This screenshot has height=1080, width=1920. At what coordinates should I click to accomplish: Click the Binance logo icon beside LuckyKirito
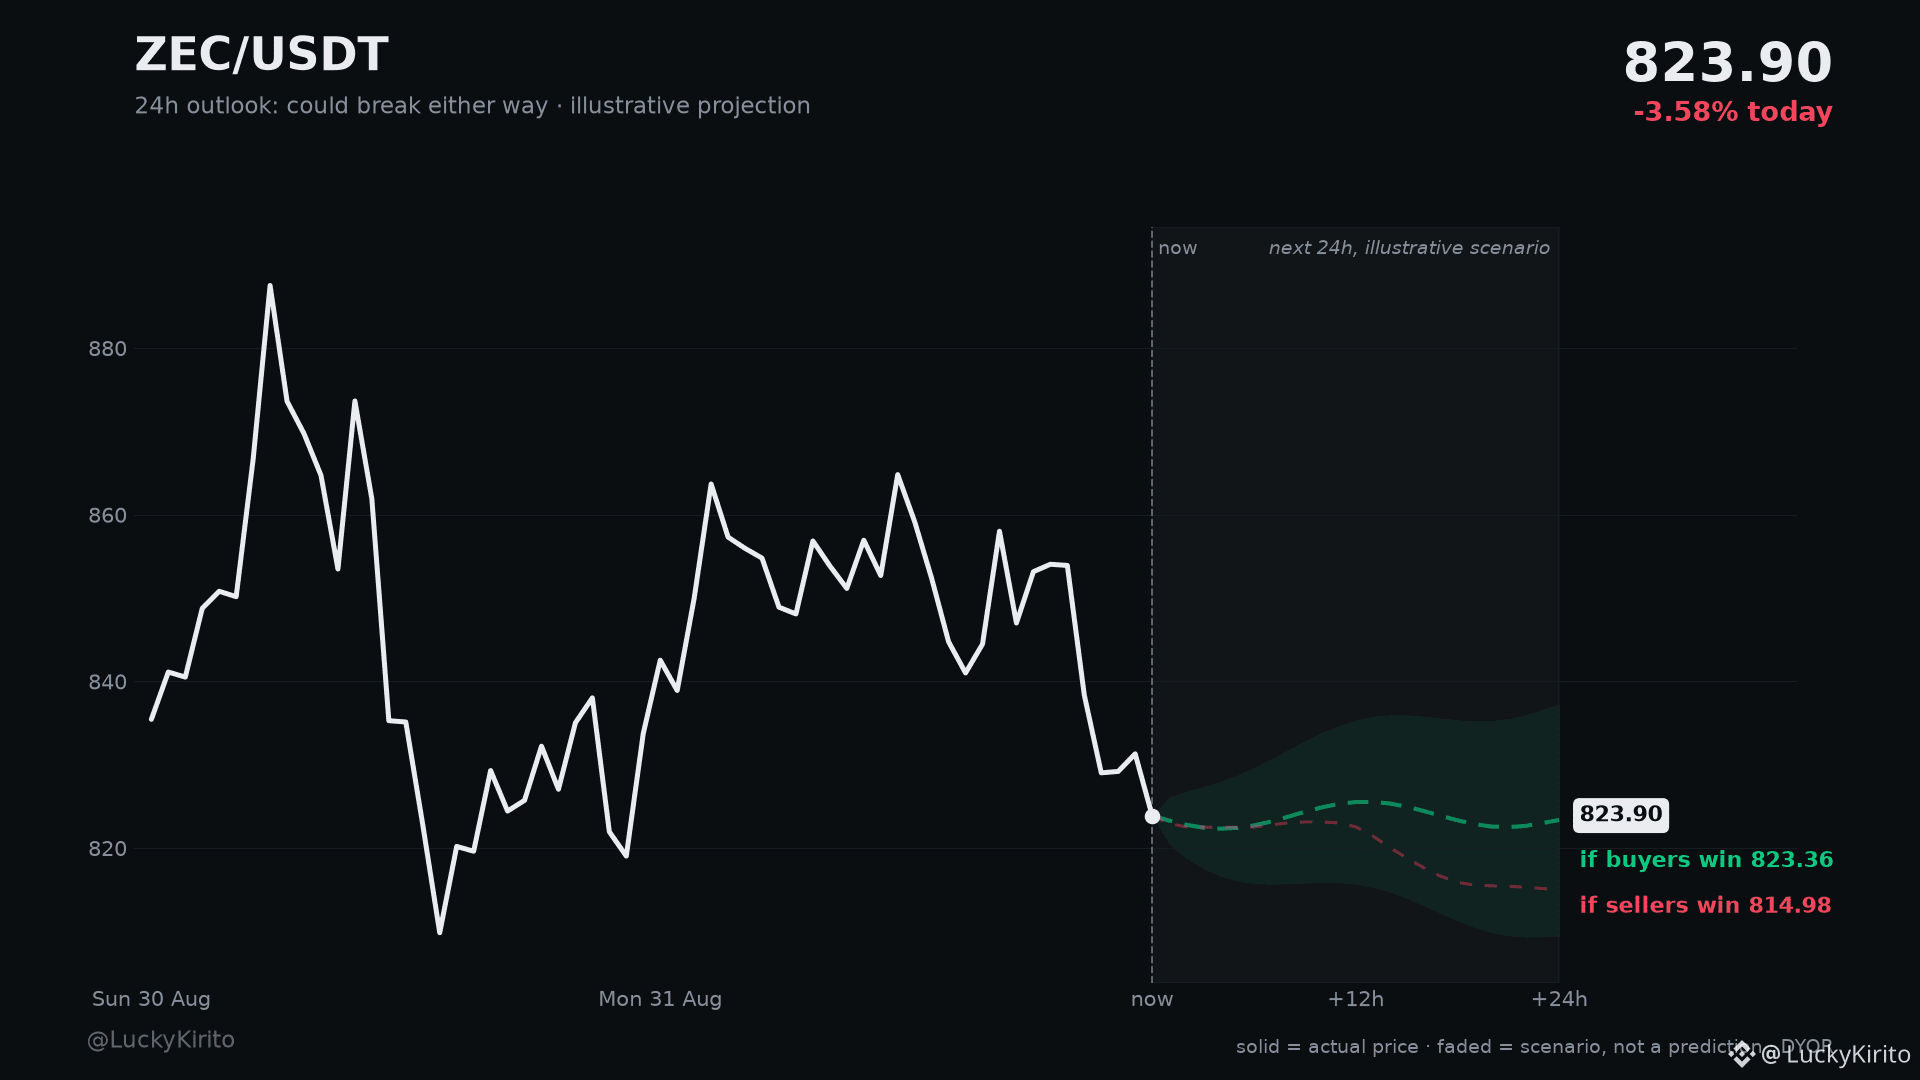tap(1742, 1054)
